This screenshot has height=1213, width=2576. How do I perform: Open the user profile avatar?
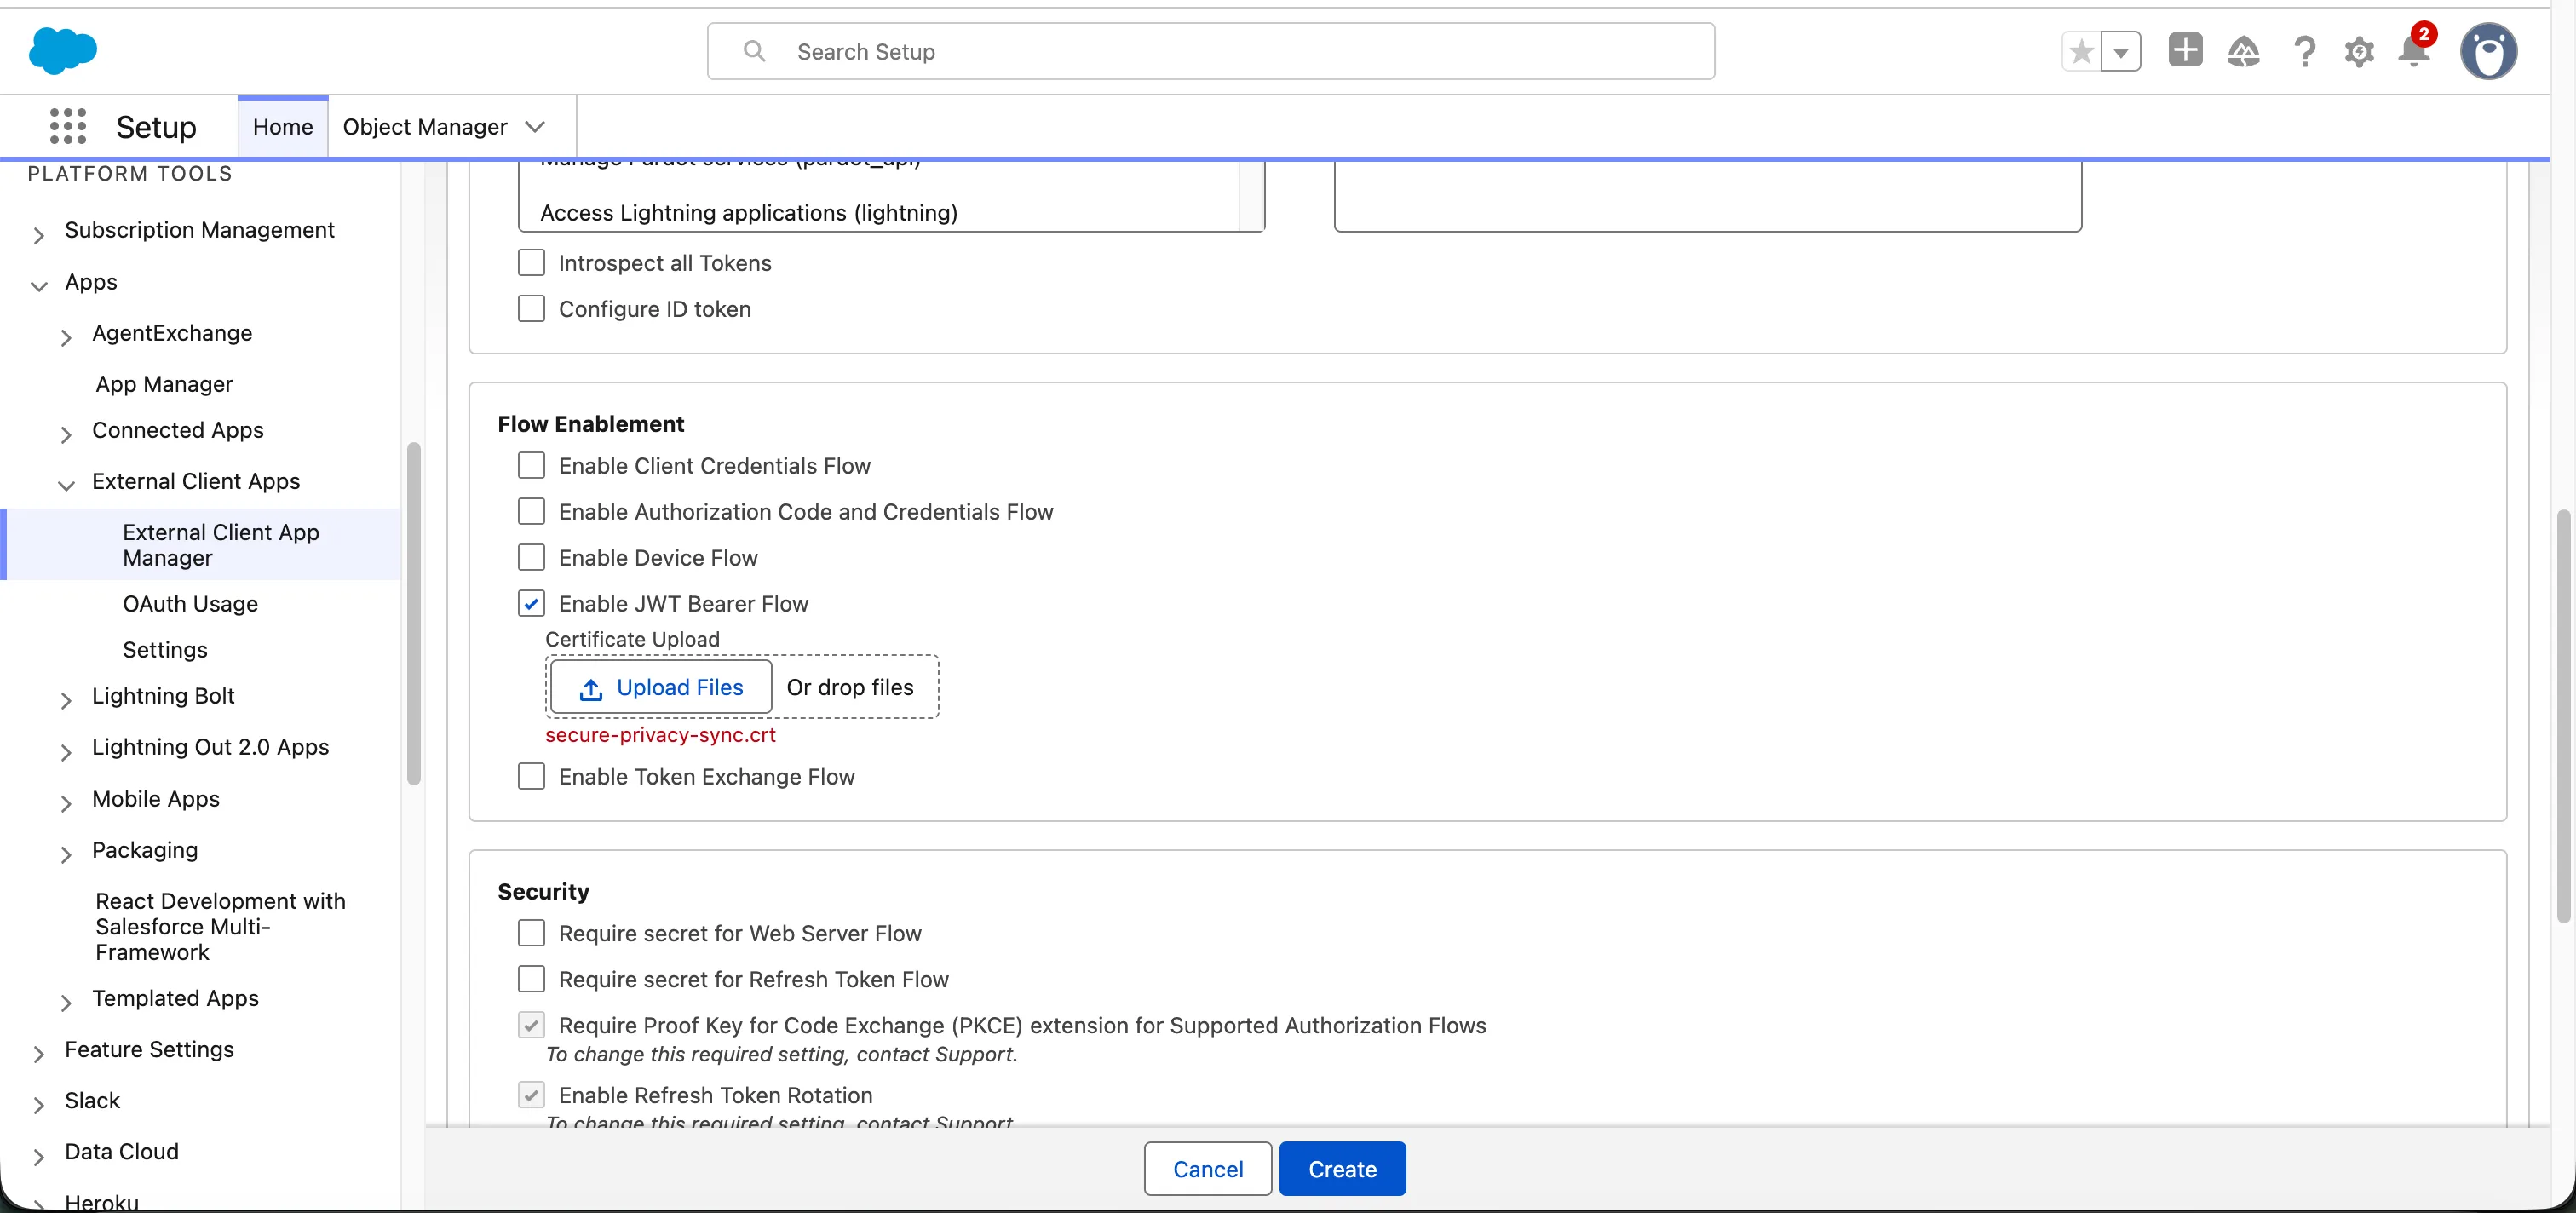(x=2488, y=51)
